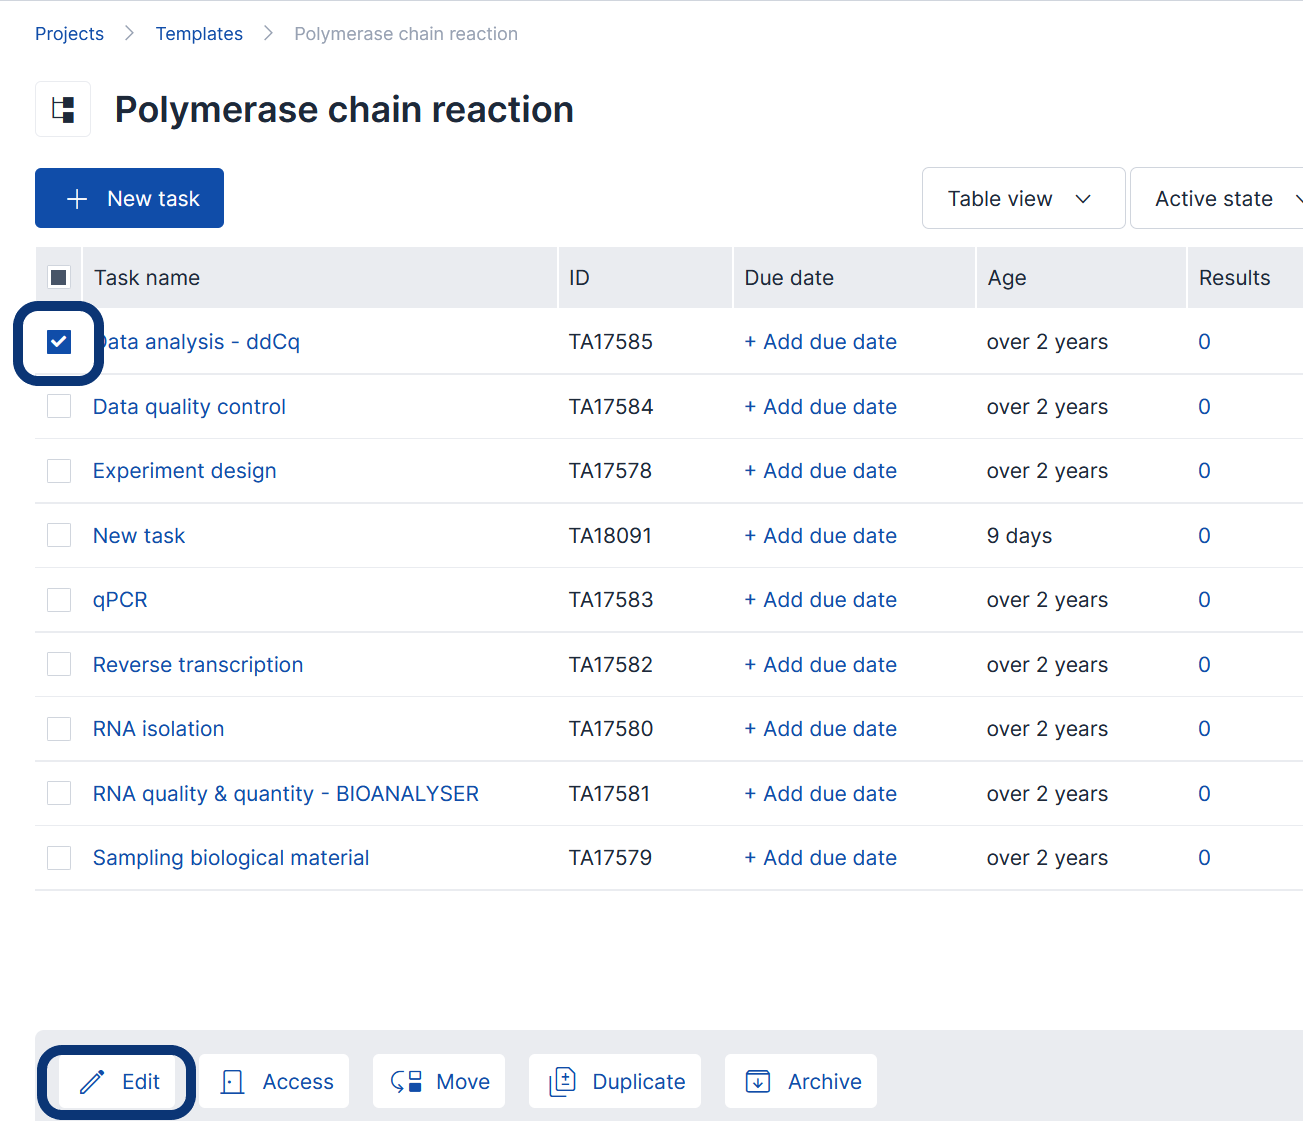Navigate to Templates breadcrumb
1303x1121 pixels.
pyautogui.click(x=199, y=34)
